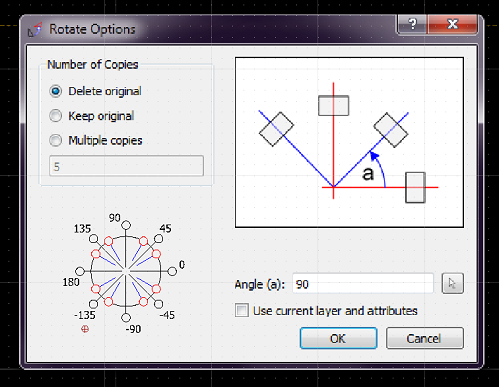Confirm rotation with the OK button

click(x=338, y=338)
